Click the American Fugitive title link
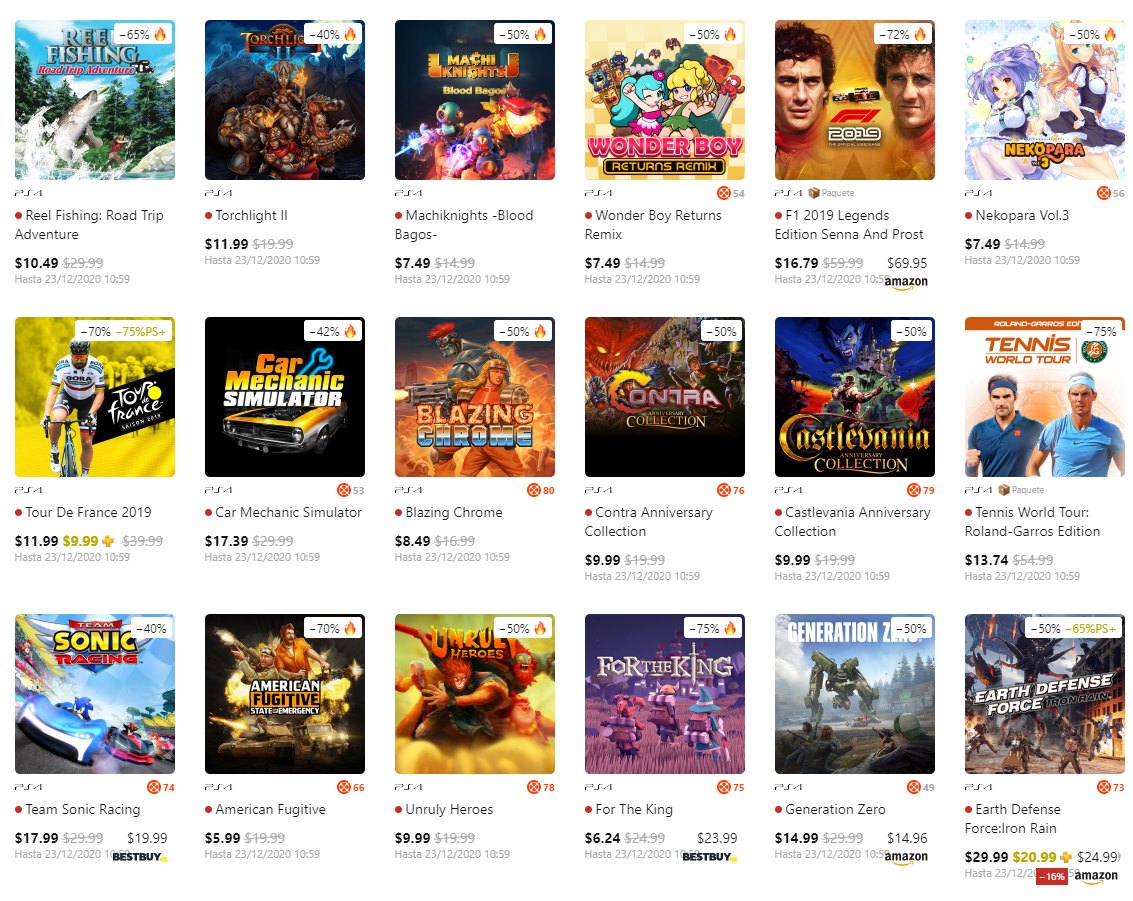 pyautogui.click(x=270, y=809)
